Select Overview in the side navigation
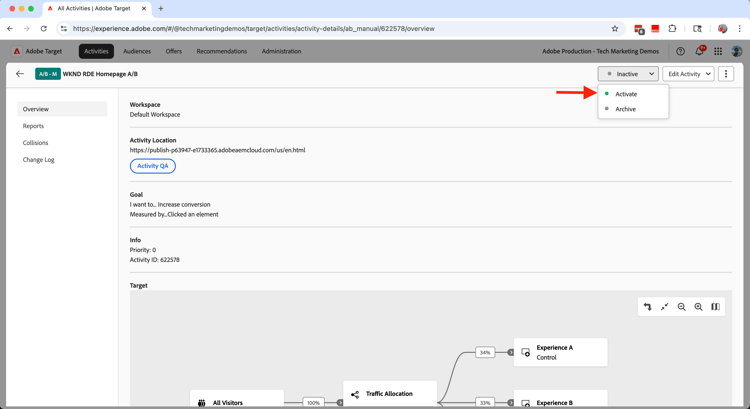This screenshot has height=409, width=750. coord(62,109)
